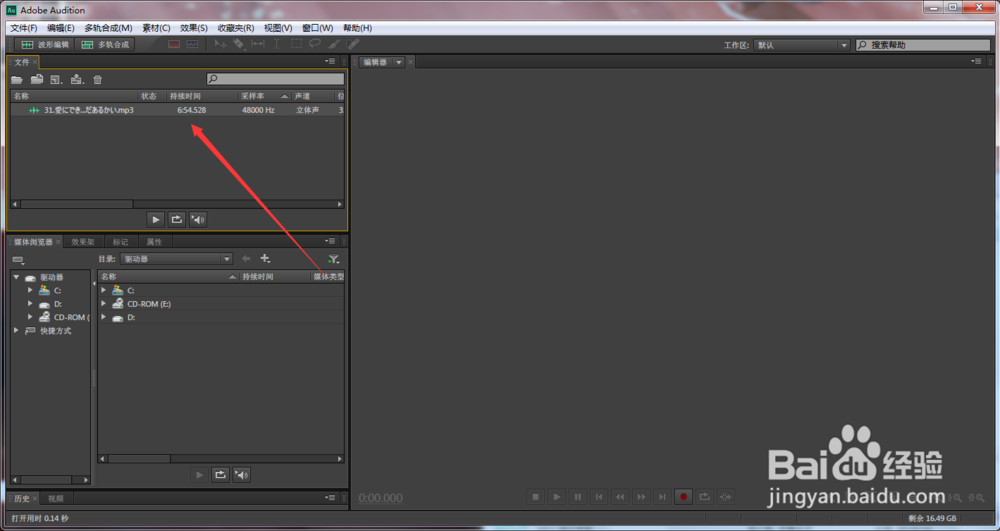
Task: Switch to 多轨合成 multitrack view
Action: pos(105,45)
